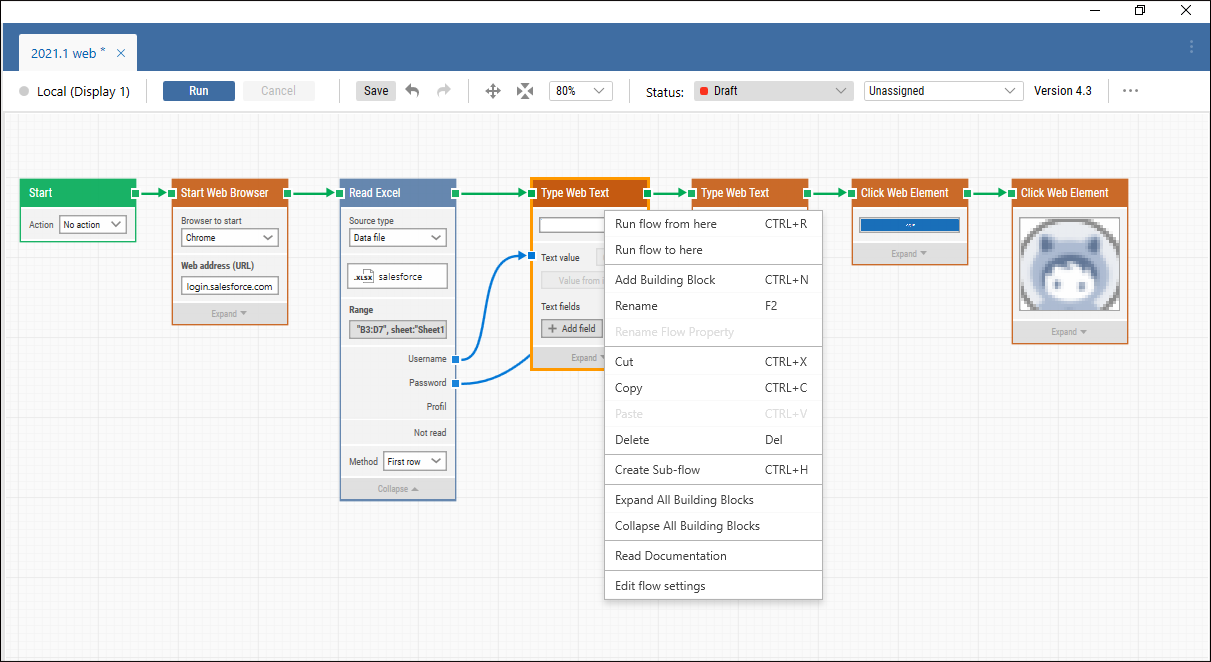The width and height of the screenshot is (1211, 662).
Task: Undo the last change
Action: coord(412,90)
